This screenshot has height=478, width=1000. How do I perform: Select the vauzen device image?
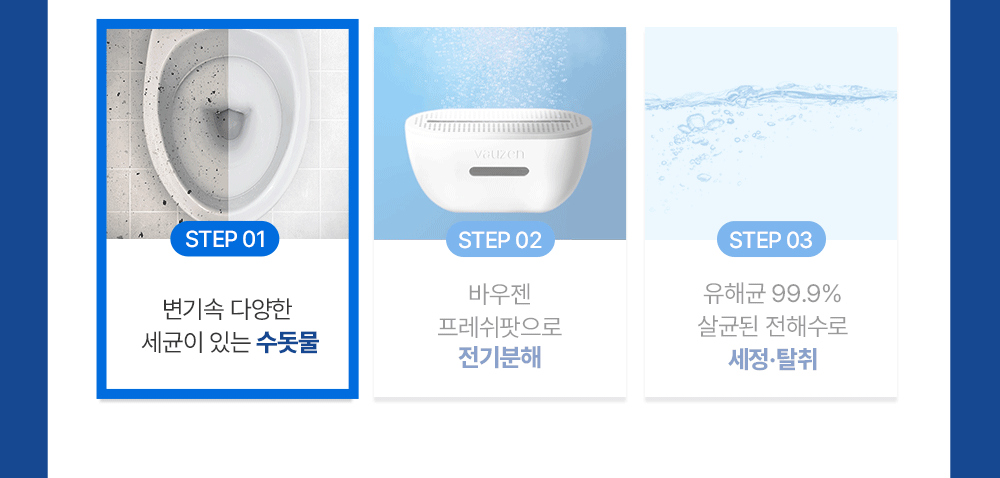point(500,133)
